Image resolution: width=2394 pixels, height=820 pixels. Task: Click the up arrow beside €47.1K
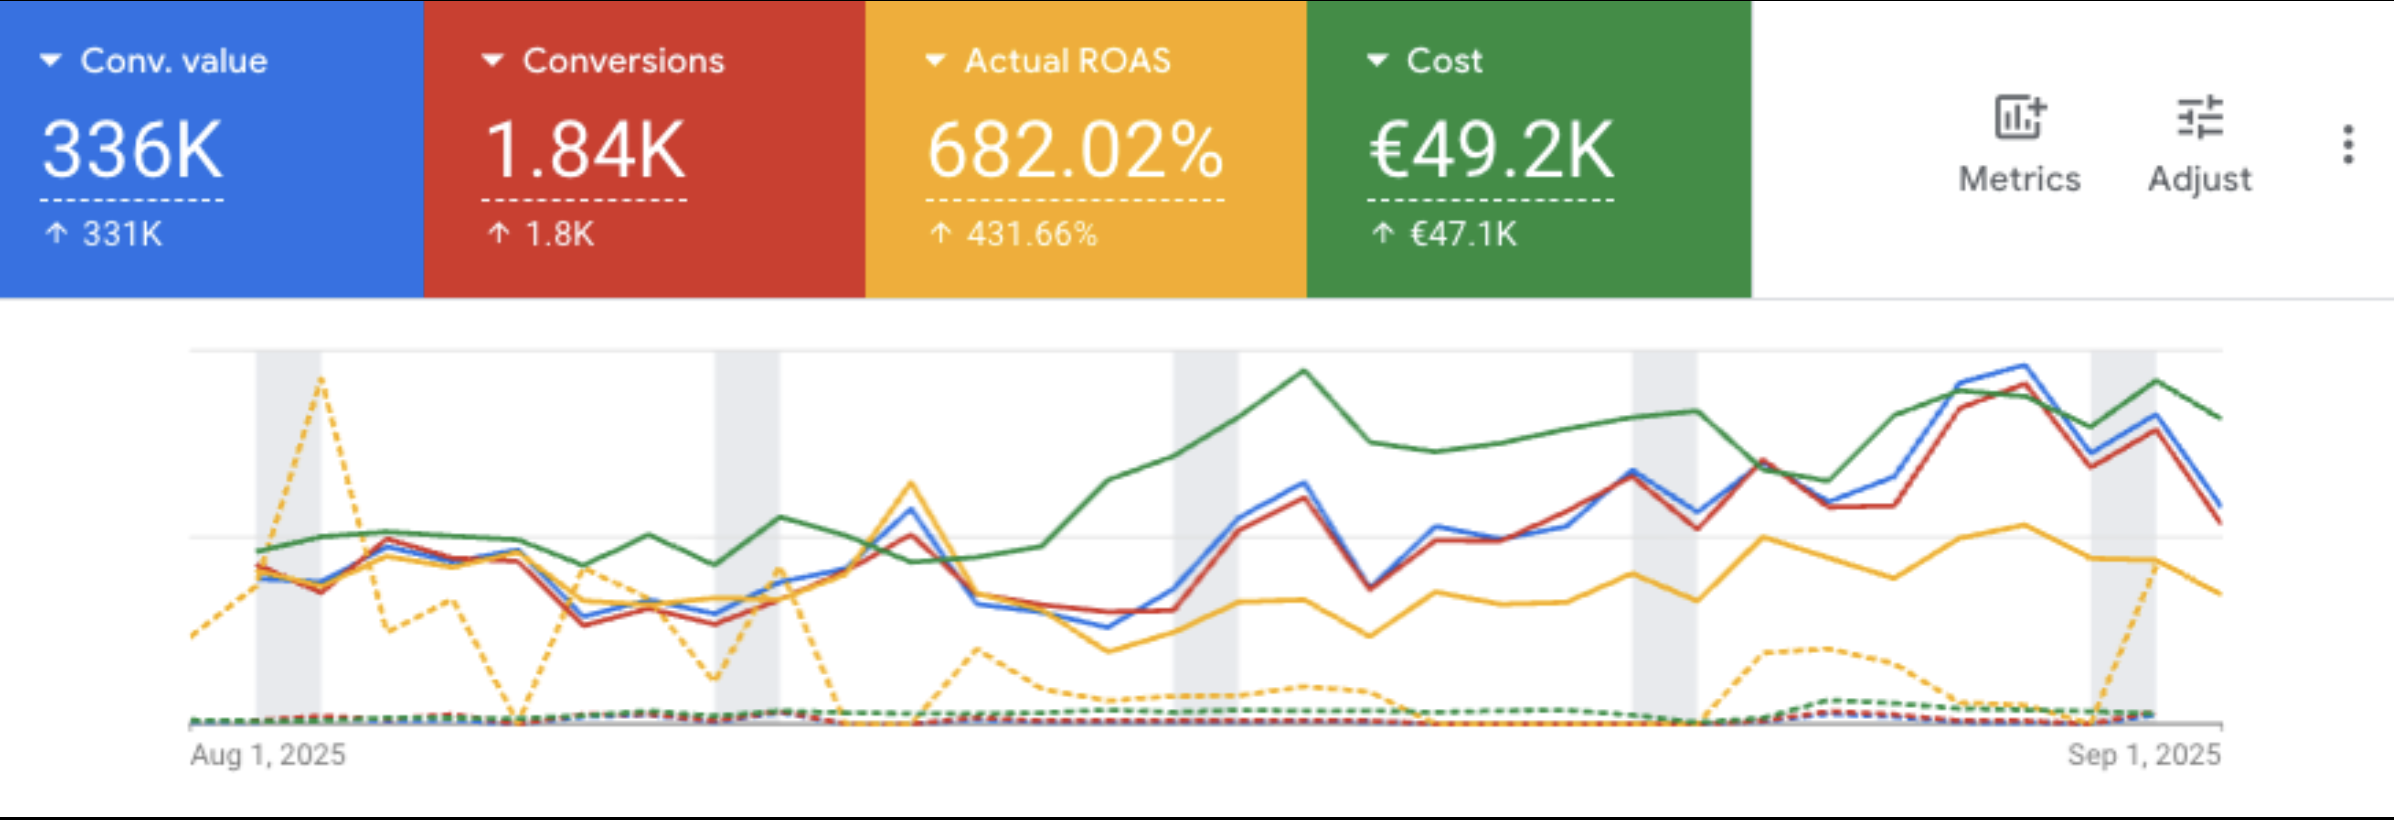pos(1382,234)
